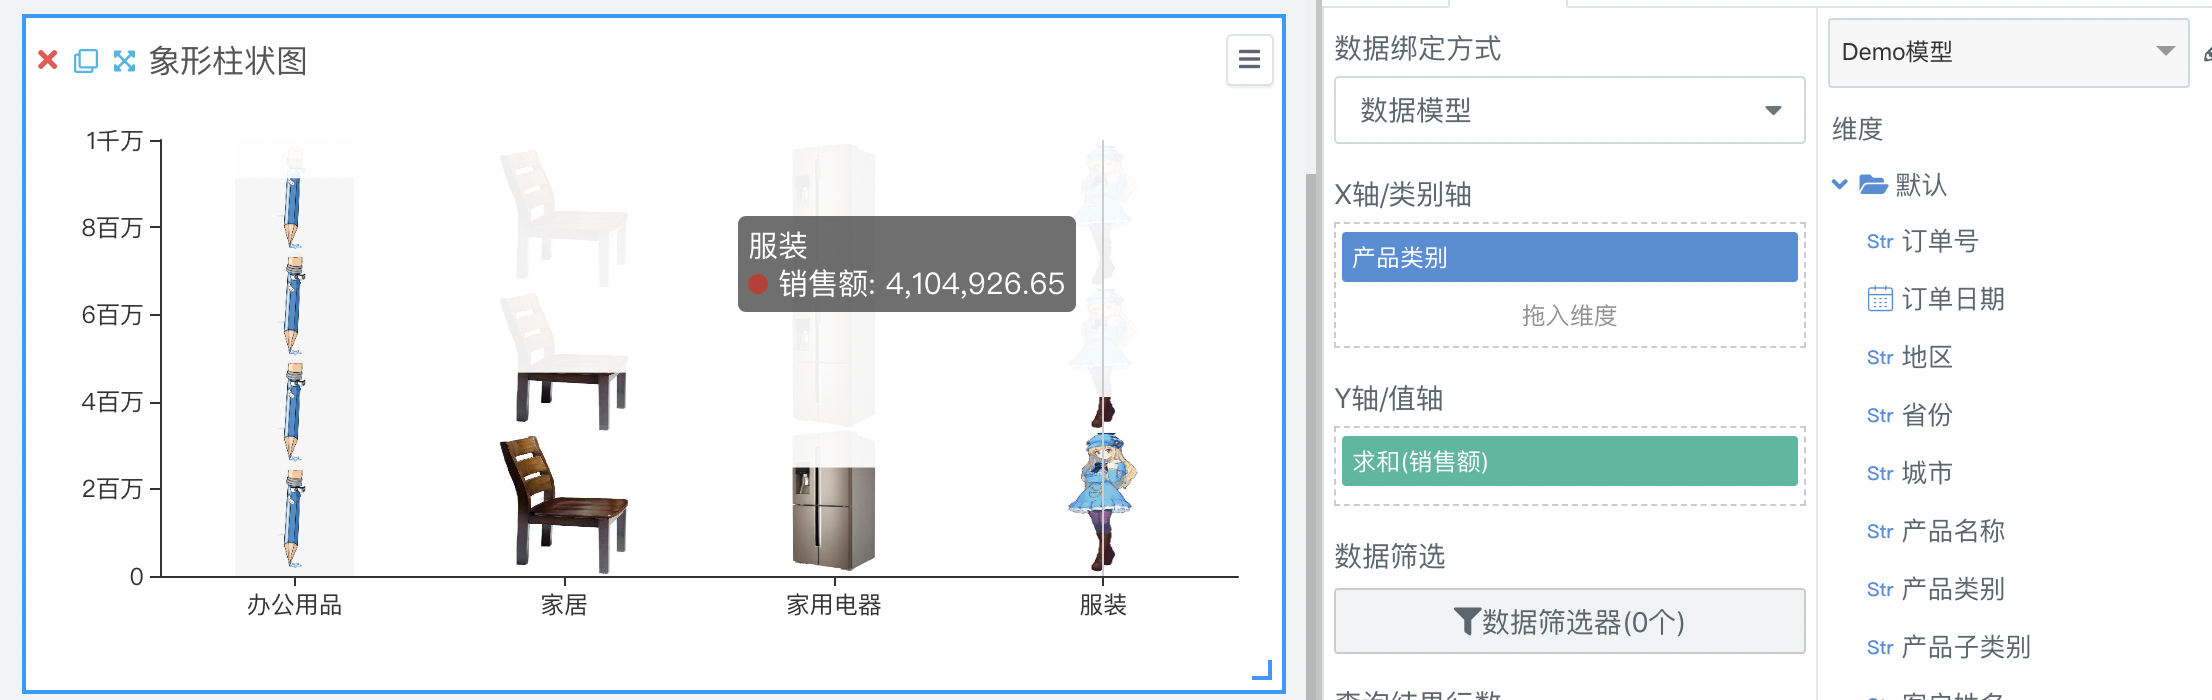Viewport: 2212px width, 700px height.
Task: Click the pencil bar for 办公用品
Action: click(x=293, y=375)
